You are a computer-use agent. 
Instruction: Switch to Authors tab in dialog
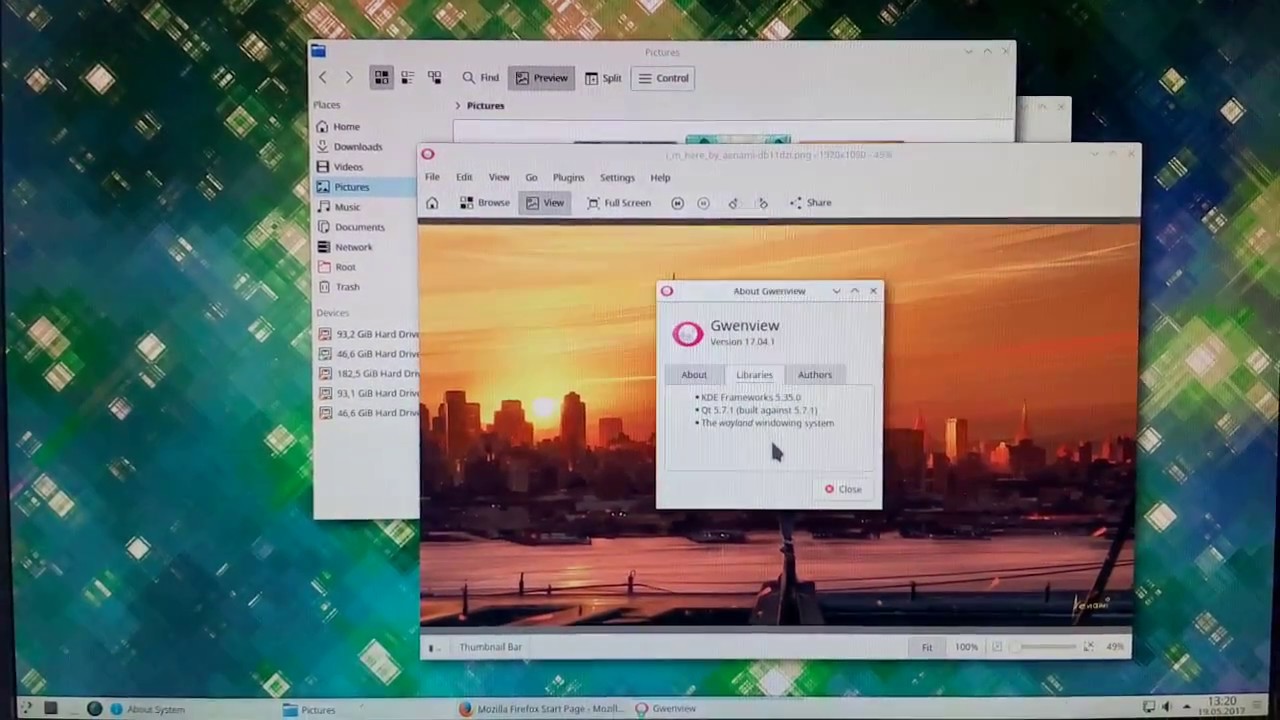(814, 375)
